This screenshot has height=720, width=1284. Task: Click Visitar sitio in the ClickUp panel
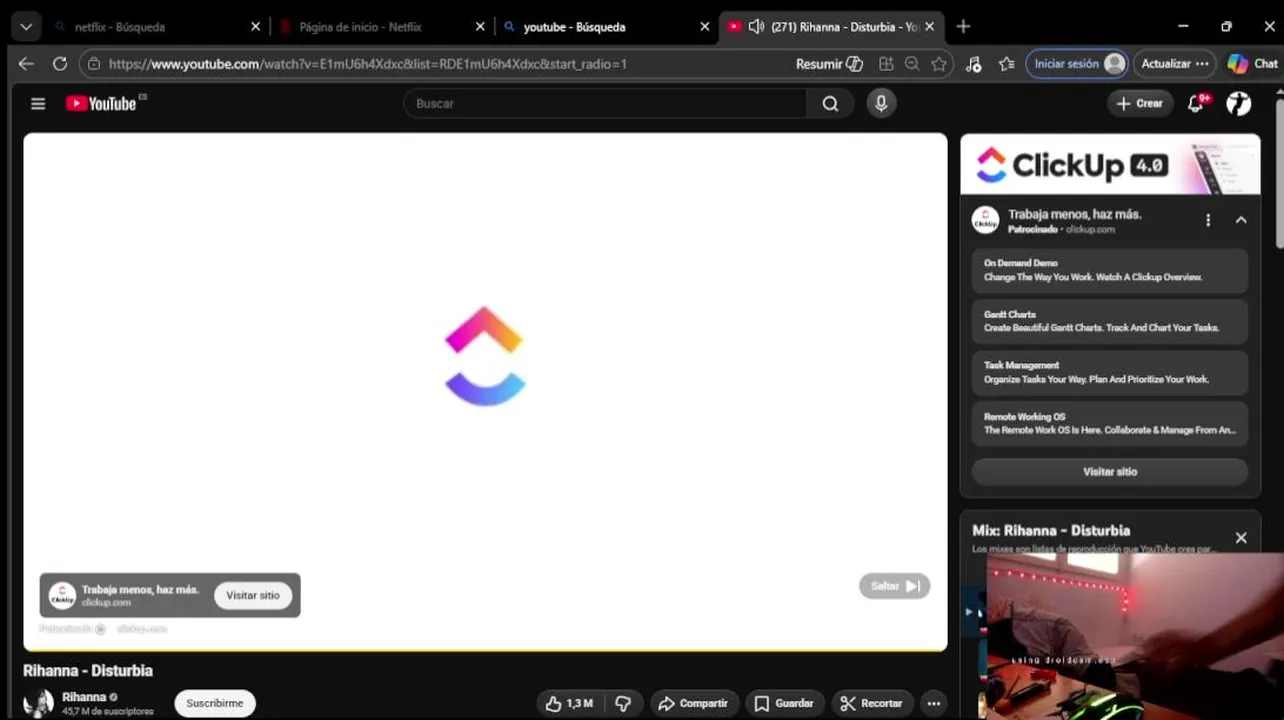(x=1110, y=471)
